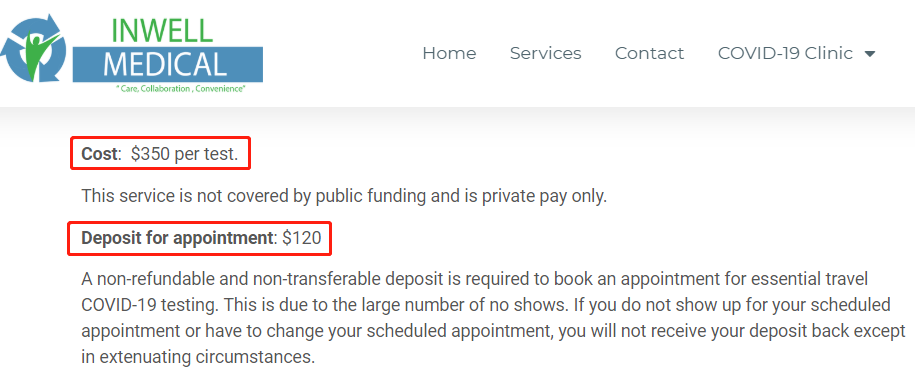Go to the Home page
This screenshot has height=375, width=915.
click(x=449, y=53)
